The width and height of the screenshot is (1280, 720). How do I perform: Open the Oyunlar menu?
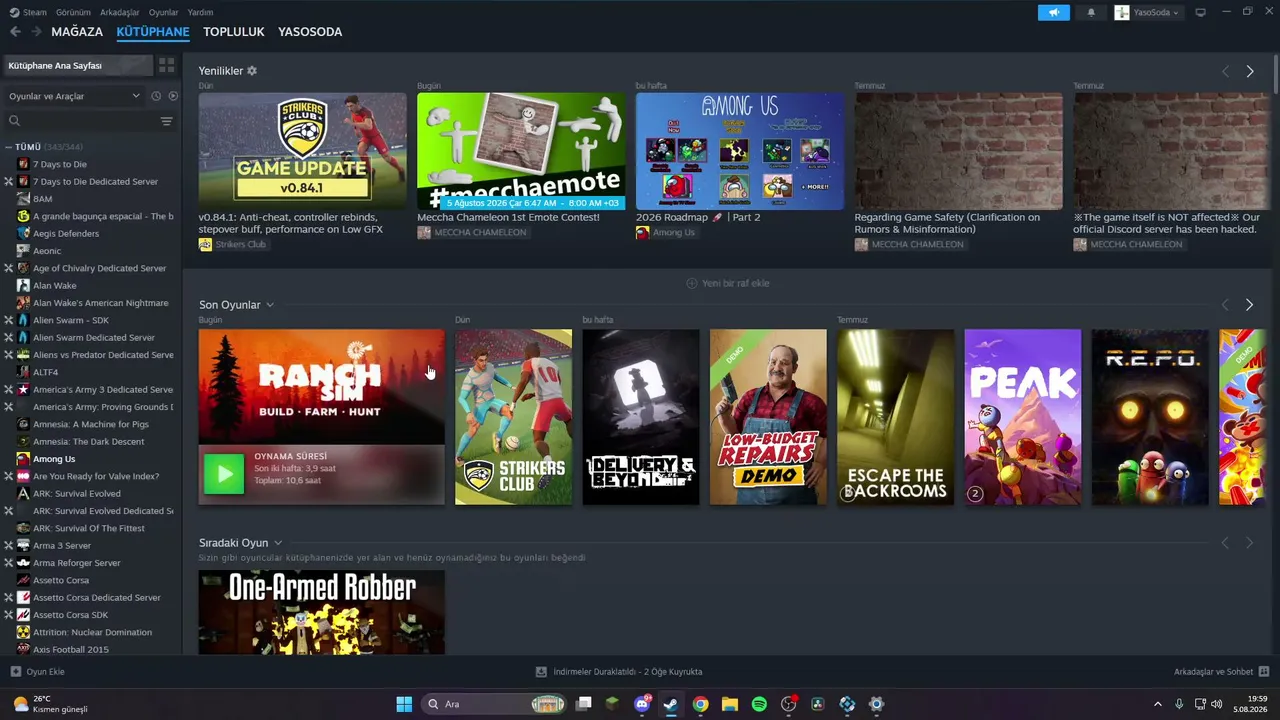163,12
